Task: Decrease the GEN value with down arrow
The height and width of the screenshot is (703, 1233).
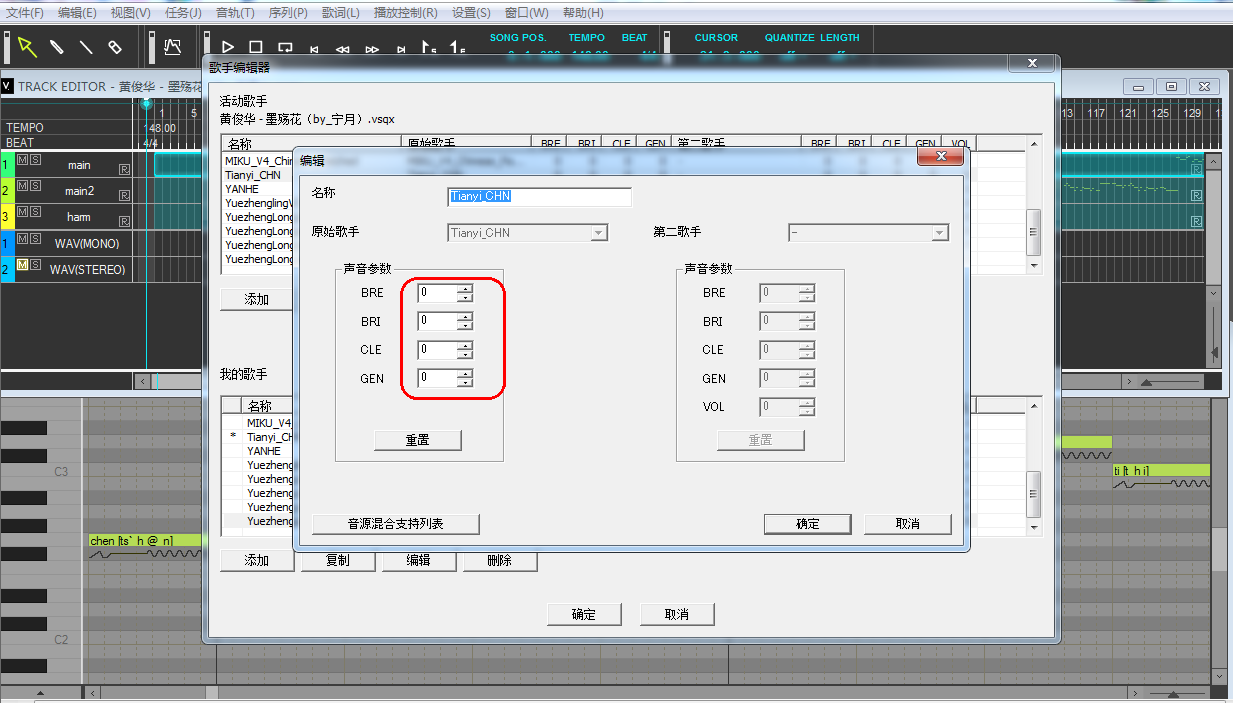Action: coord(465,383)
